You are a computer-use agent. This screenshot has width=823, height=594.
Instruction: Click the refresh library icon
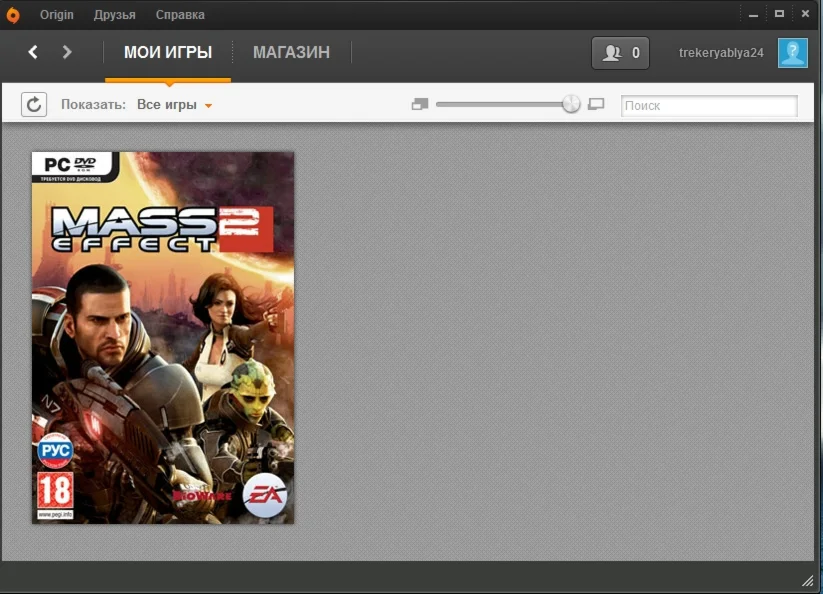[x=34, y=104]
